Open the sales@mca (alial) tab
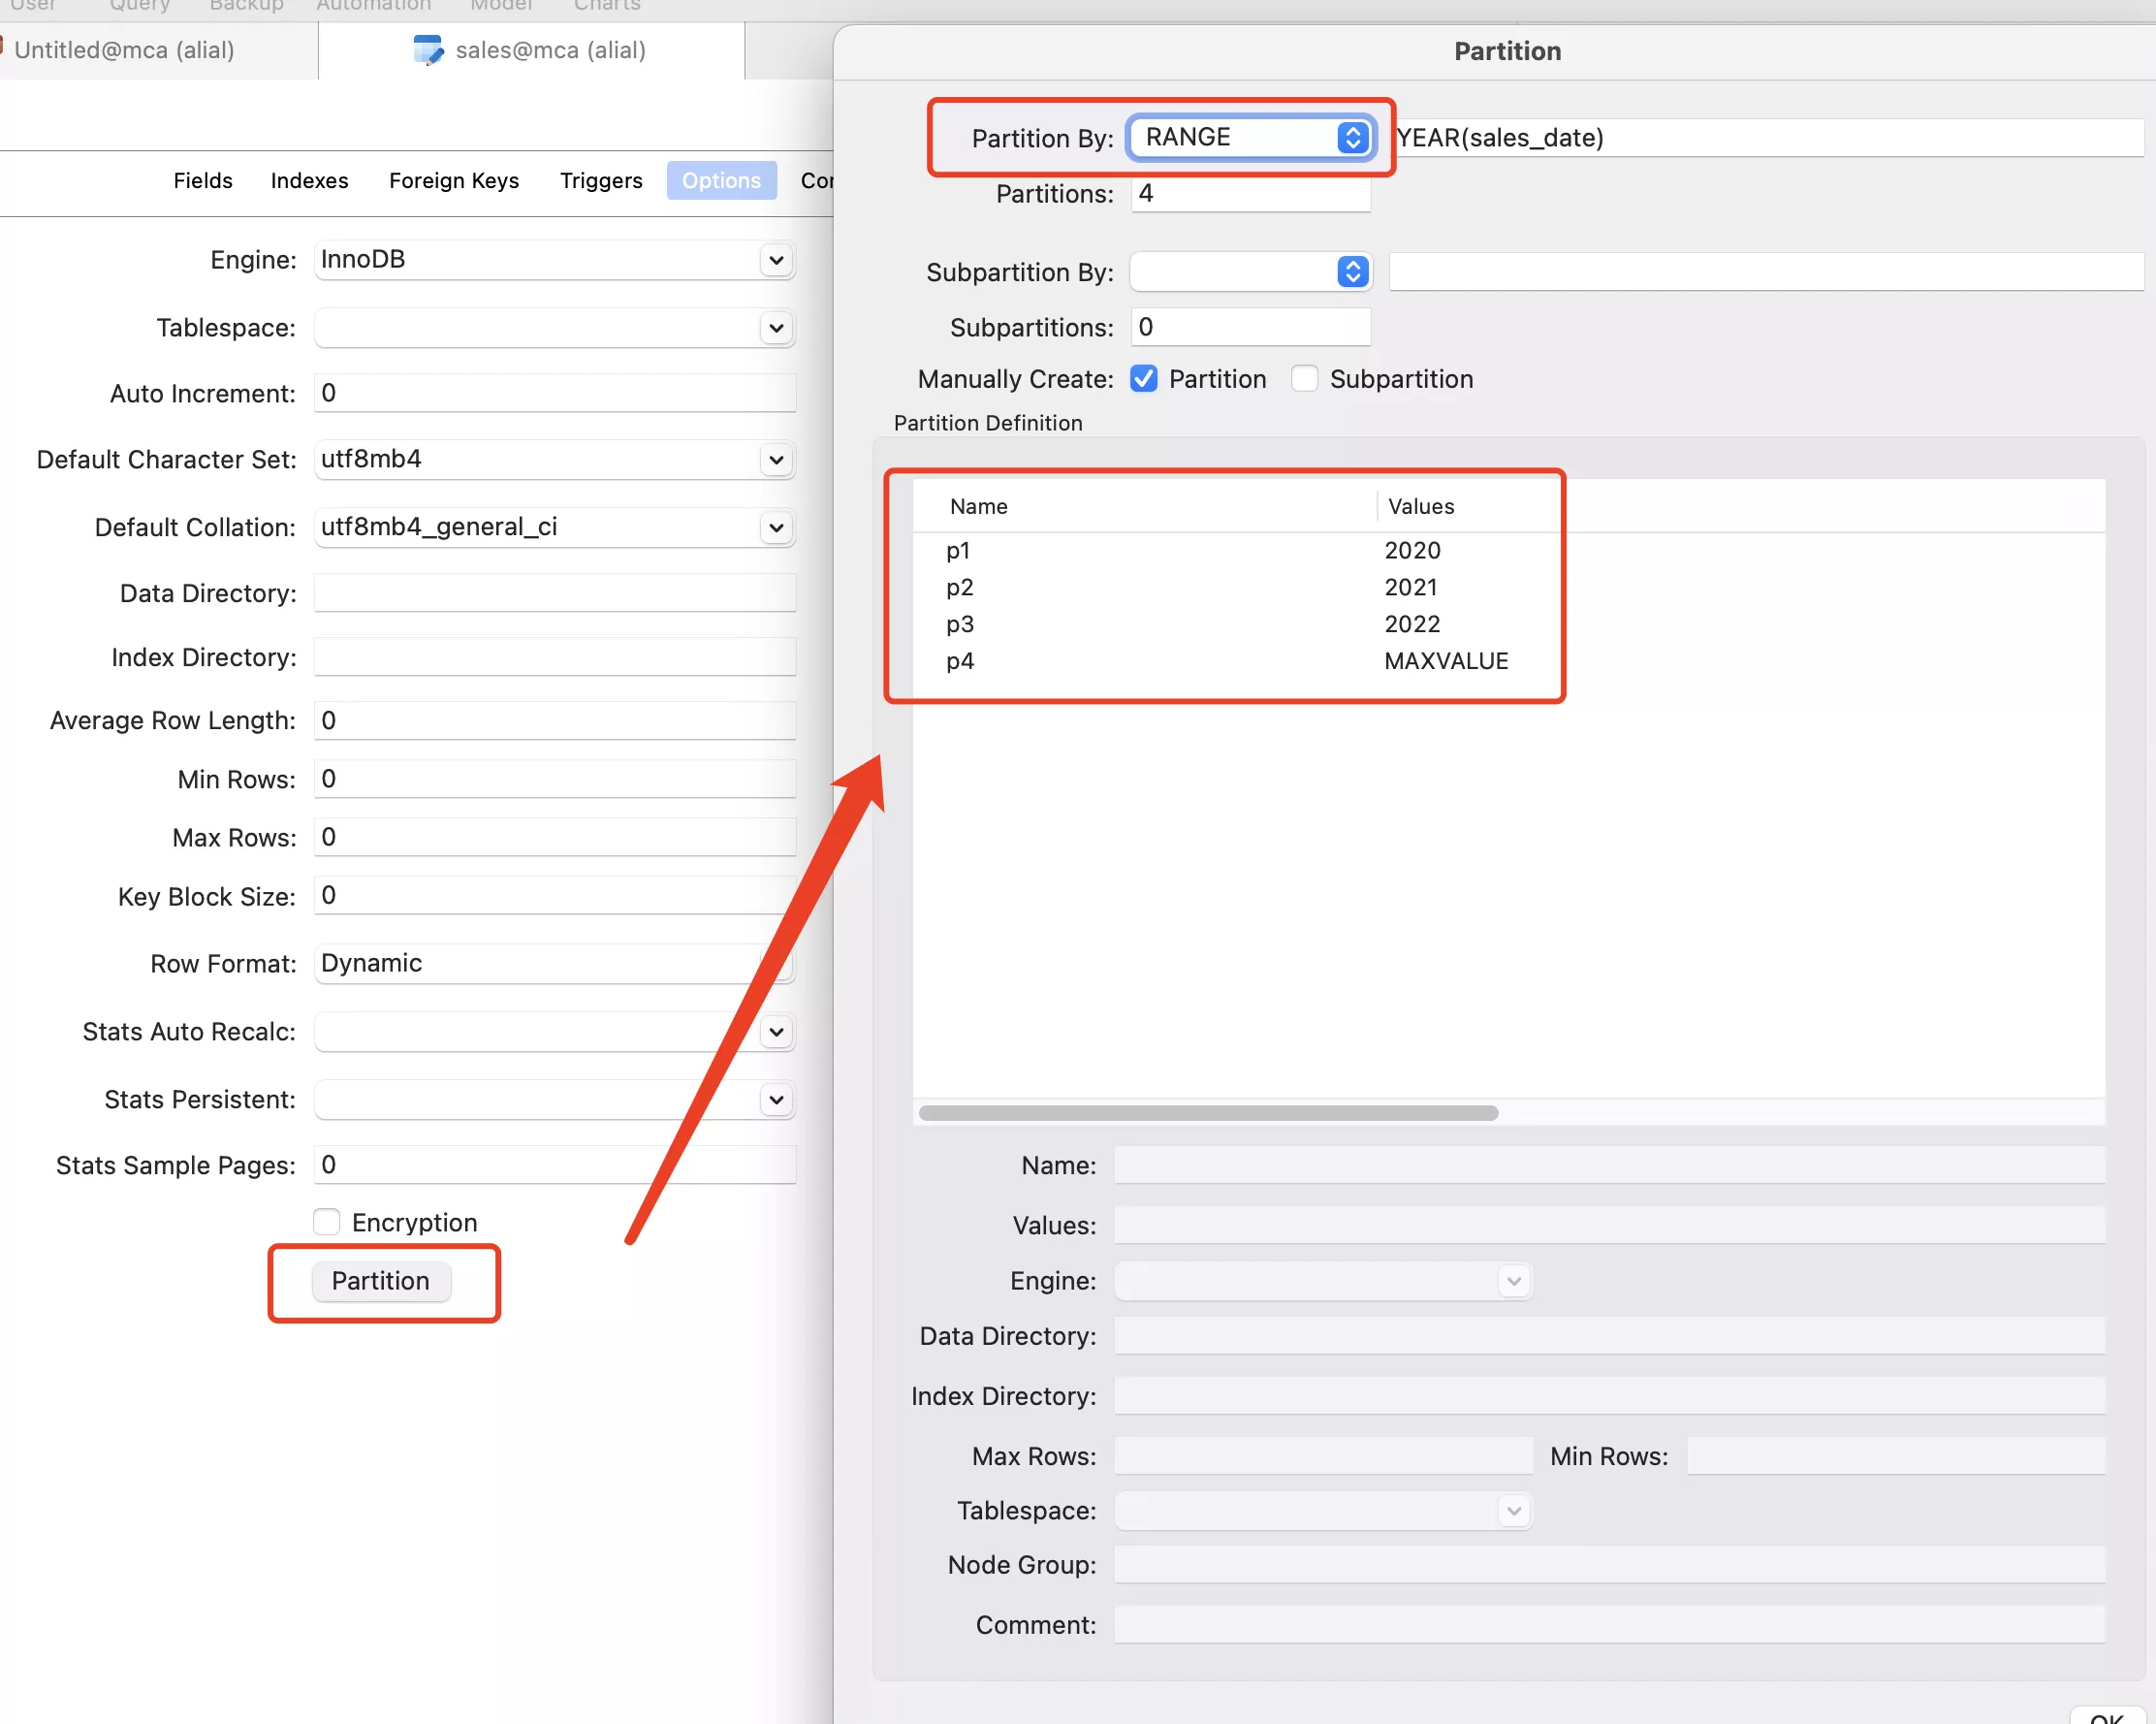 point(531,50)
